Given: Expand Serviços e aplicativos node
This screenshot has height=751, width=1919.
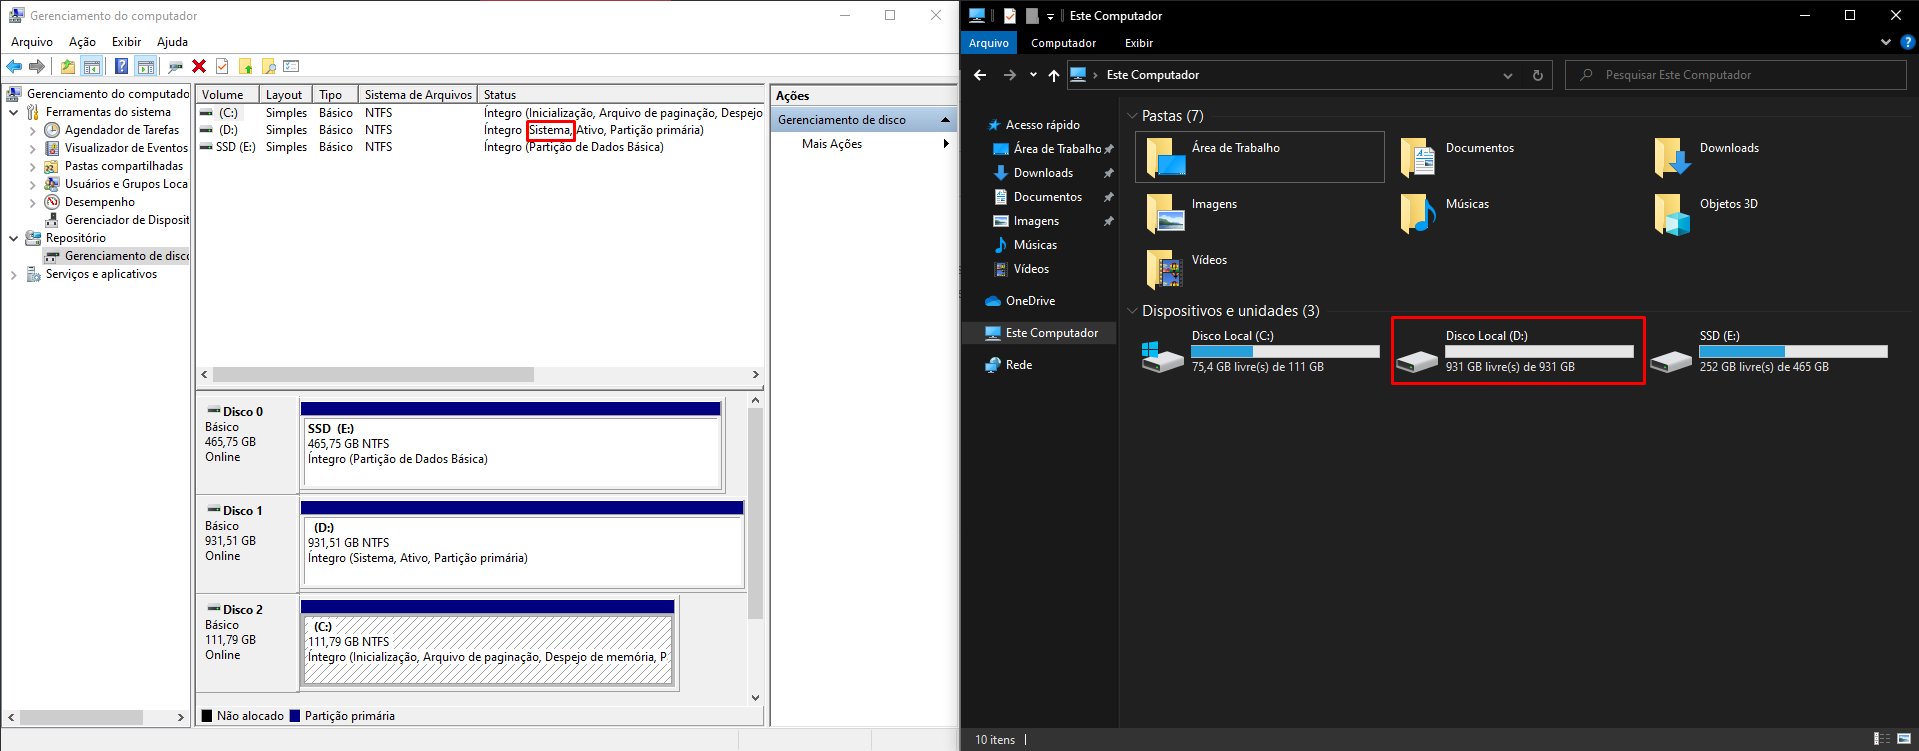Looking at the screenshot, I should click(14, 274).
